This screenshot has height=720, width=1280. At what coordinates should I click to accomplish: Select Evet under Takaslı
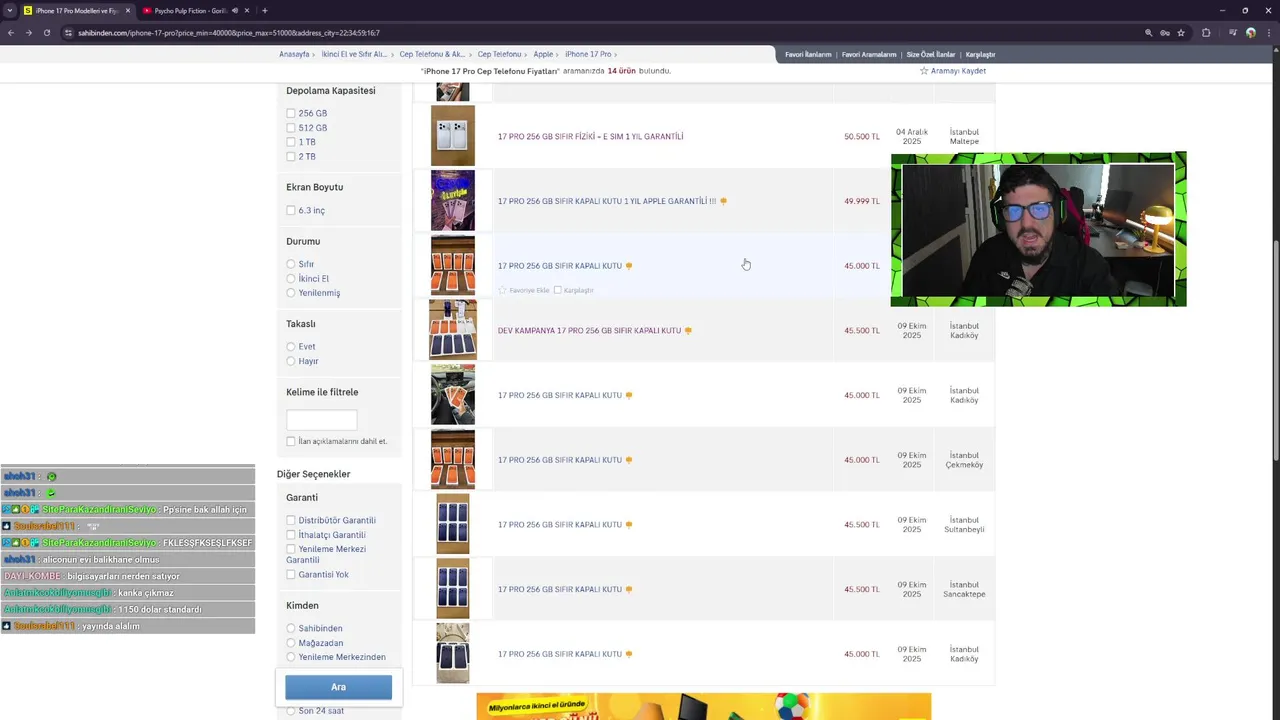coord(291,347)
